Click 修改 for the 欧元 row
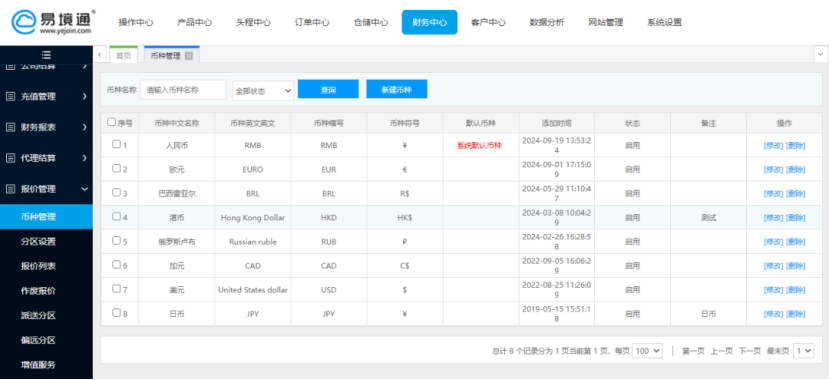Screen dimensions: 830x380 [x=773, y=169]
